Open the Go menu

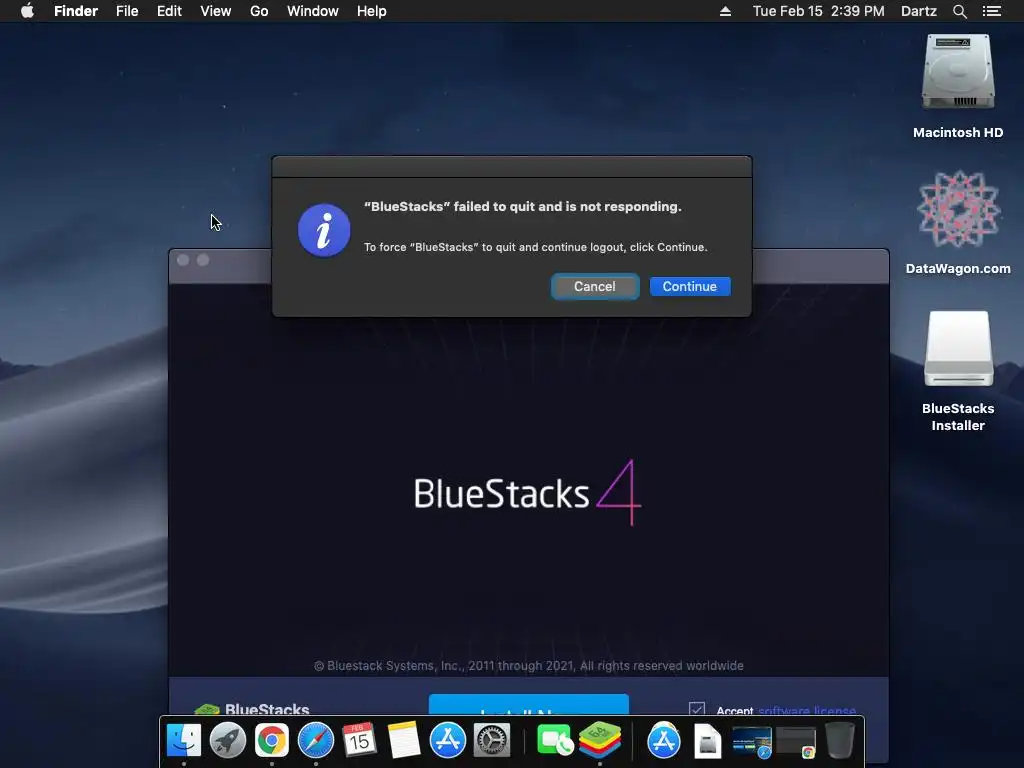pyautogui.click(x=259, y=11)
